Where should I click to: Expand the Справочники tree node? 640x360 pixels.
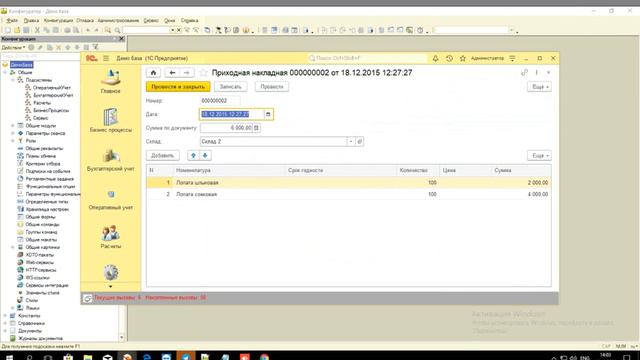click(x=5, y=323)
